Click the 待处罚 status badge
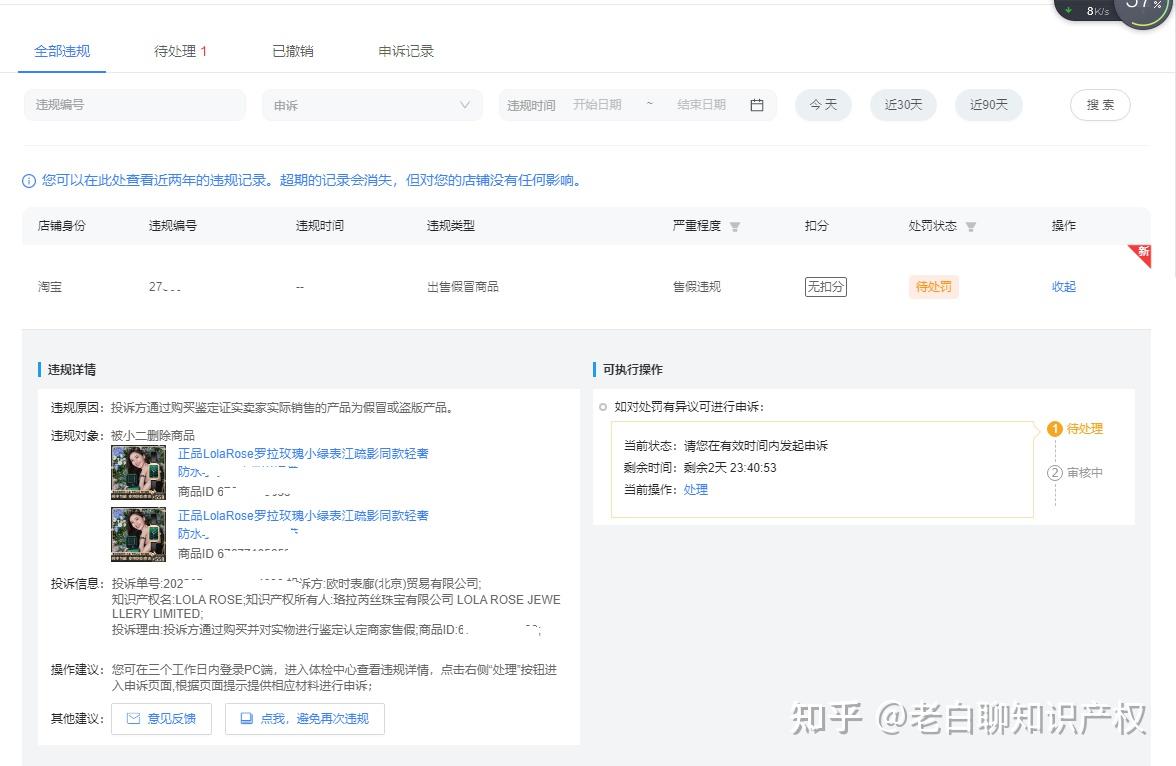 pyautogui.click(x=934, y=287)
